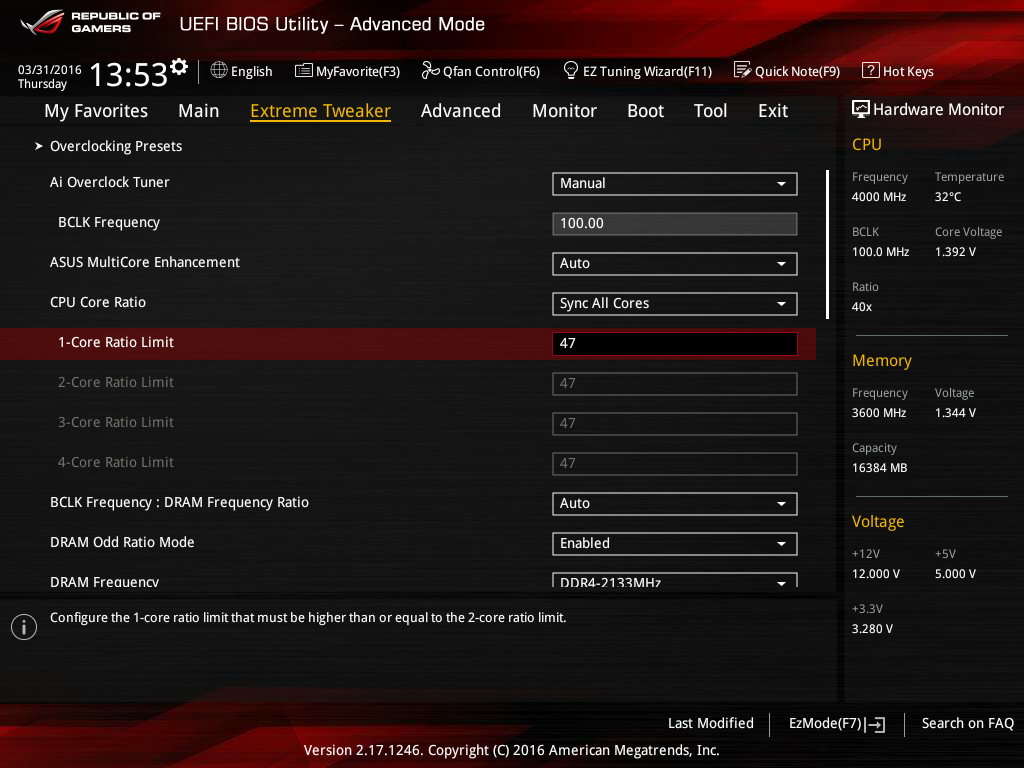1024x768 pixels.
Task: Open the Boot tab
Action: tap(645, 111)
